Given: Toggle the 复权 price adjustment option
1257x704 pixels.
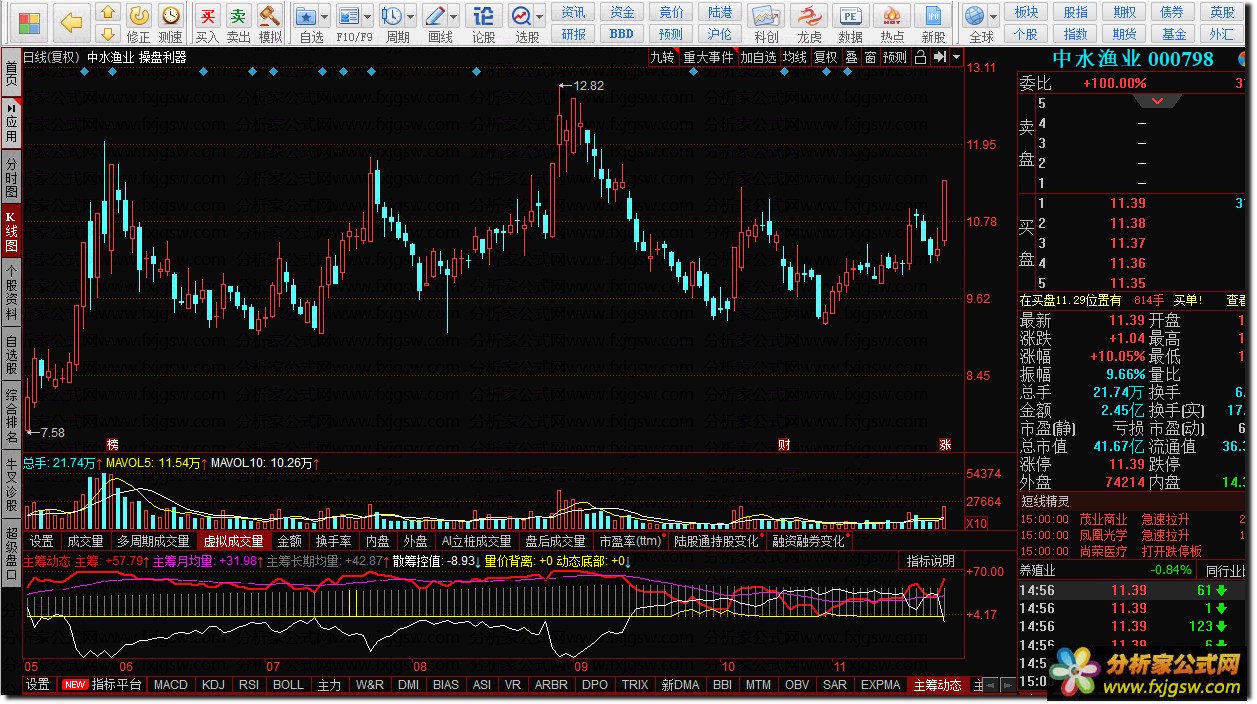Looking at the screenshot, I should [x=826, y=57].
